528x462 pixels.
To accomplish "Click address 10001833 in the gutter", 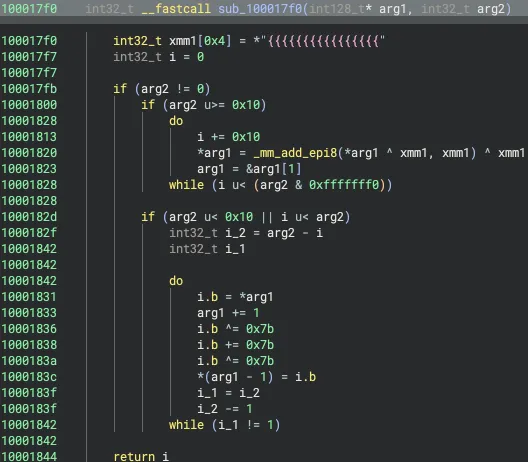I will pyautogui.click(x=29, y=313).
